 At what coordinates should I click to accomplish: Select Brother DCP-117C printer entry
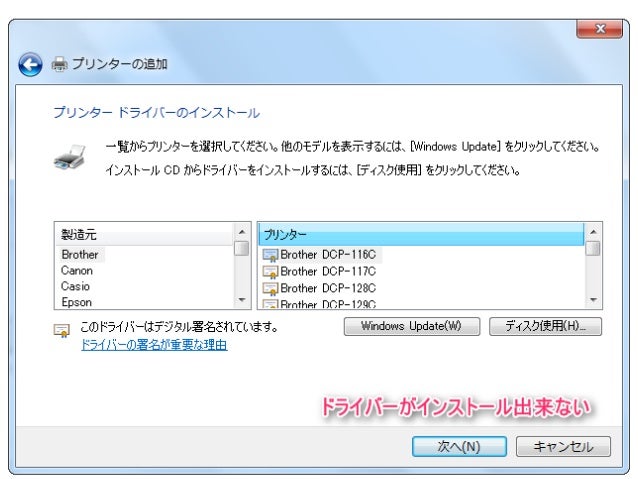tap(320, 271)
